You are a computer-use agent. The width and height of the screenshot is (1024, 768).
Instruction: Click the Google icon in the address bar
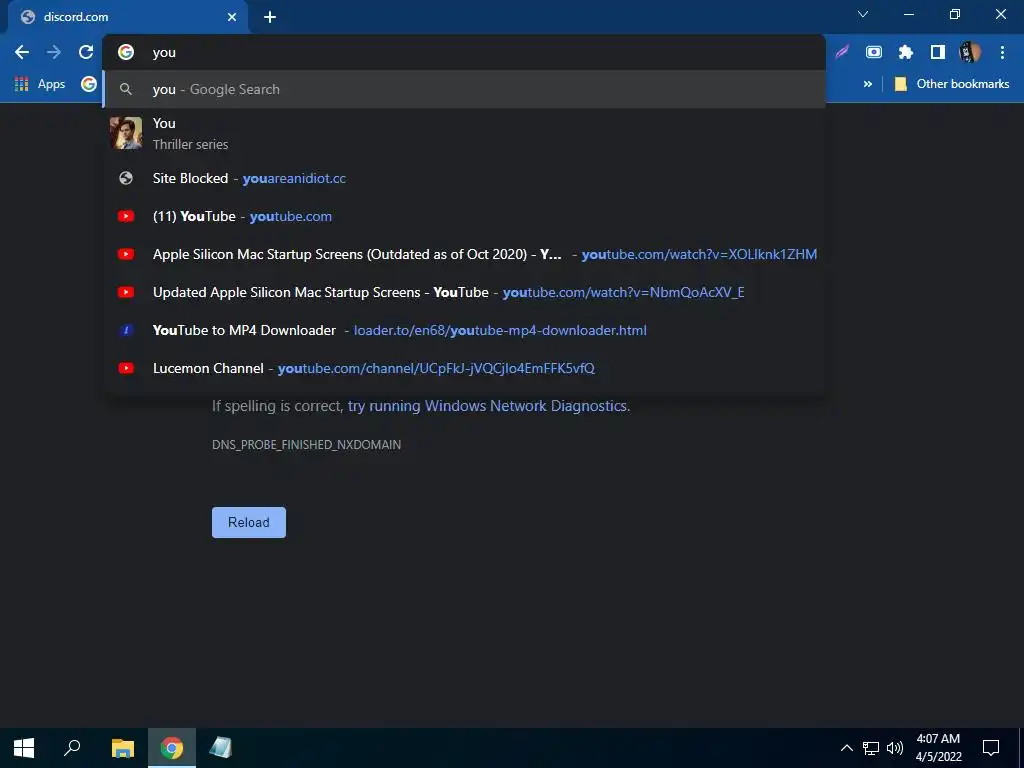126,52
